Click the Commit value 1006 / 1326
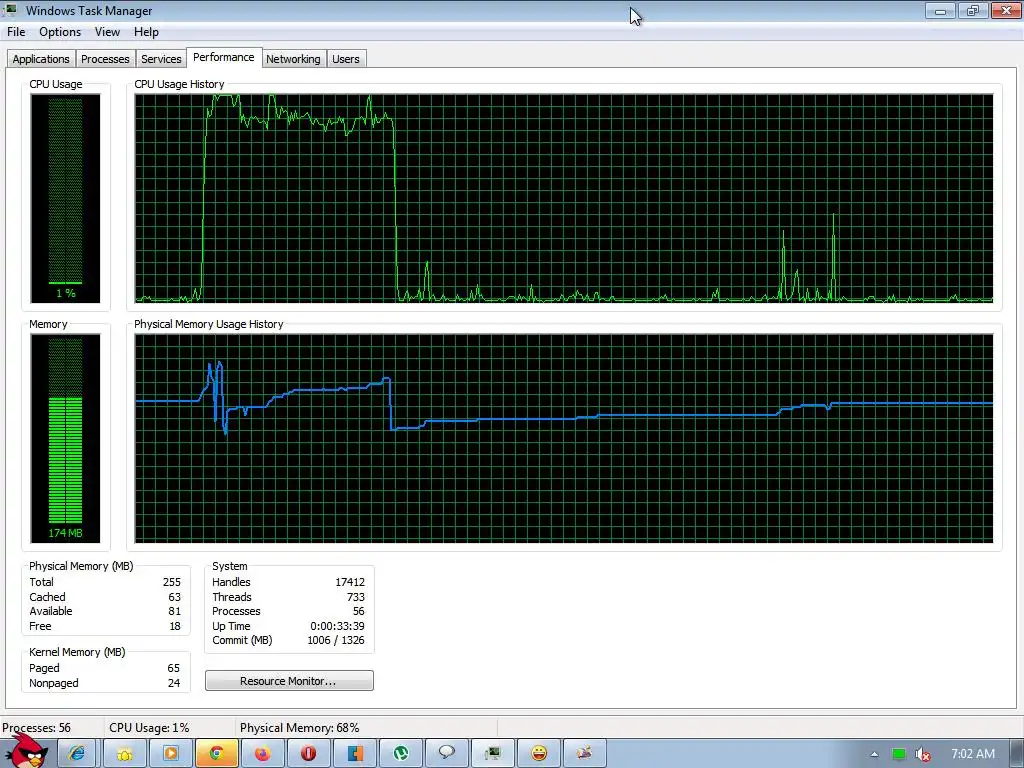1024x768 pixels. [336, 641]
